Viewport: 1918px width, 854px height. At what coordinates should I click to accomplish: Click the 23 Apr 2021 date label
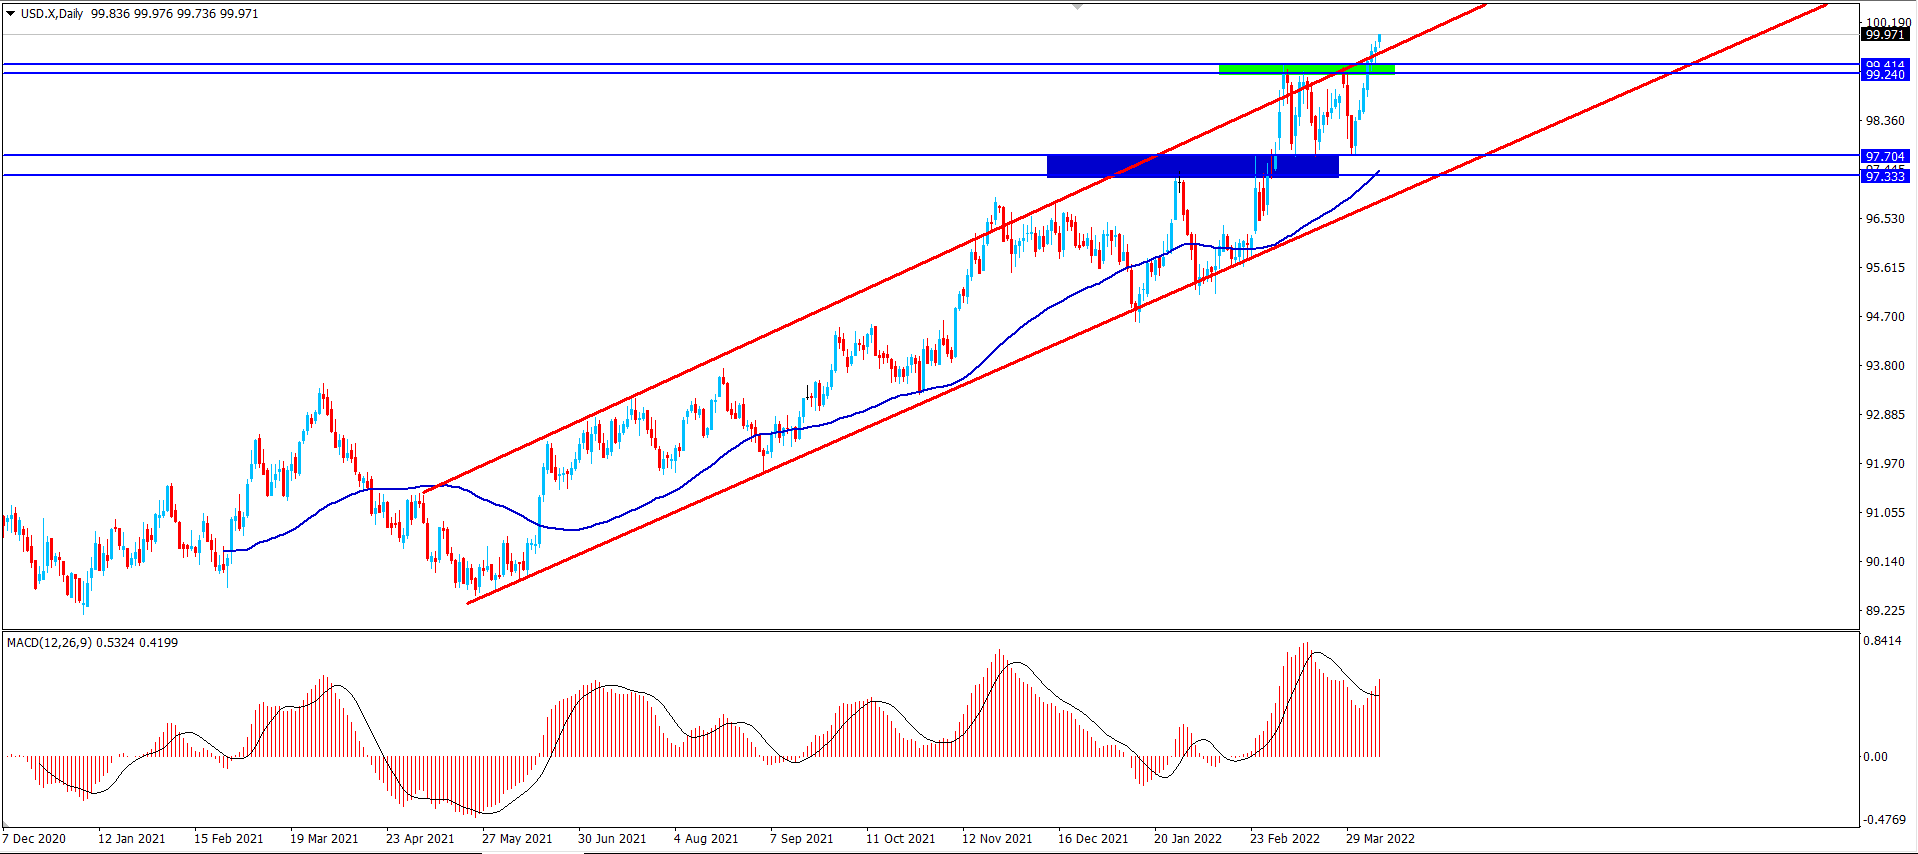(420, 839)
